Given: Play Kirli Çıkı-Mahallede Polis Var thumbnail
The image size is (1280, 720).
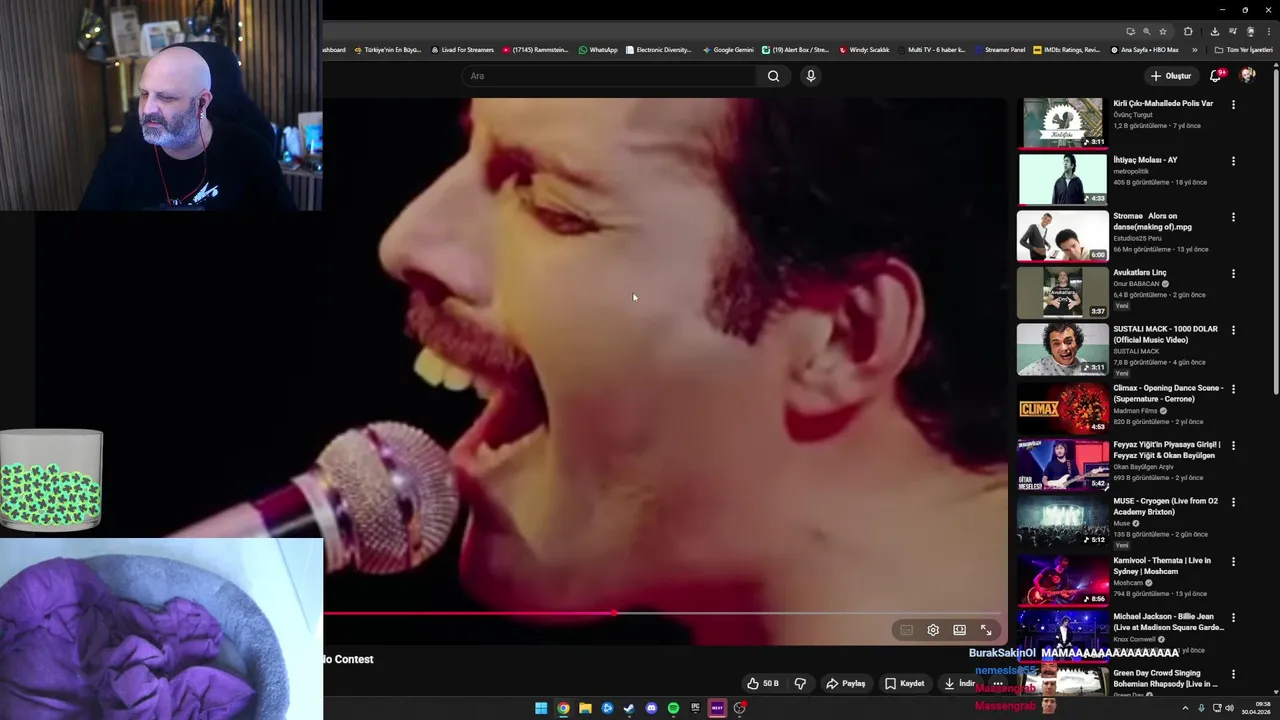Looking at the screenshot, I should (1063, 123).
